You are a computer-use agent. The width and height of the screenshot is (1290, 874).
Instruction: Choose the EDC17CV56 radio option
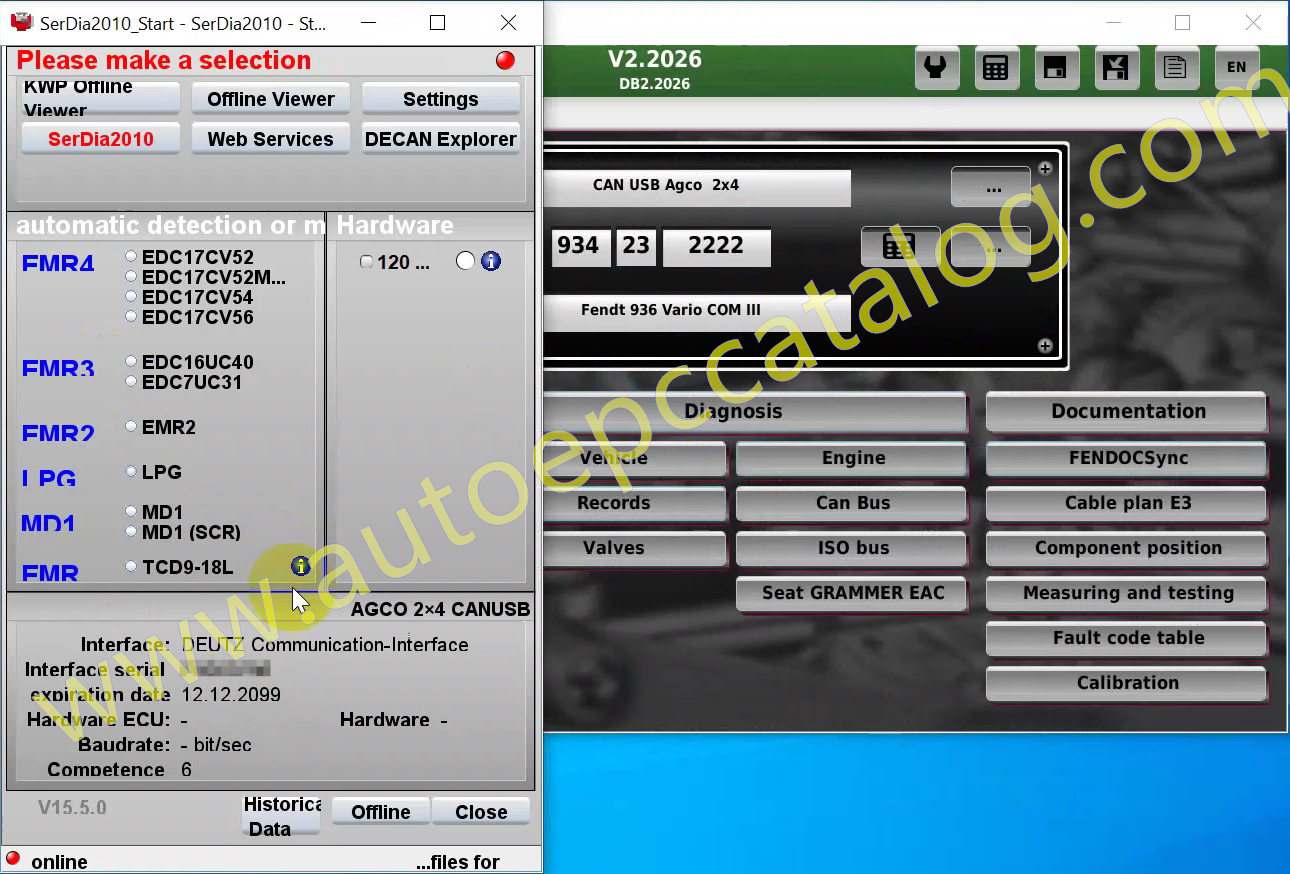(x=131, y=316)
